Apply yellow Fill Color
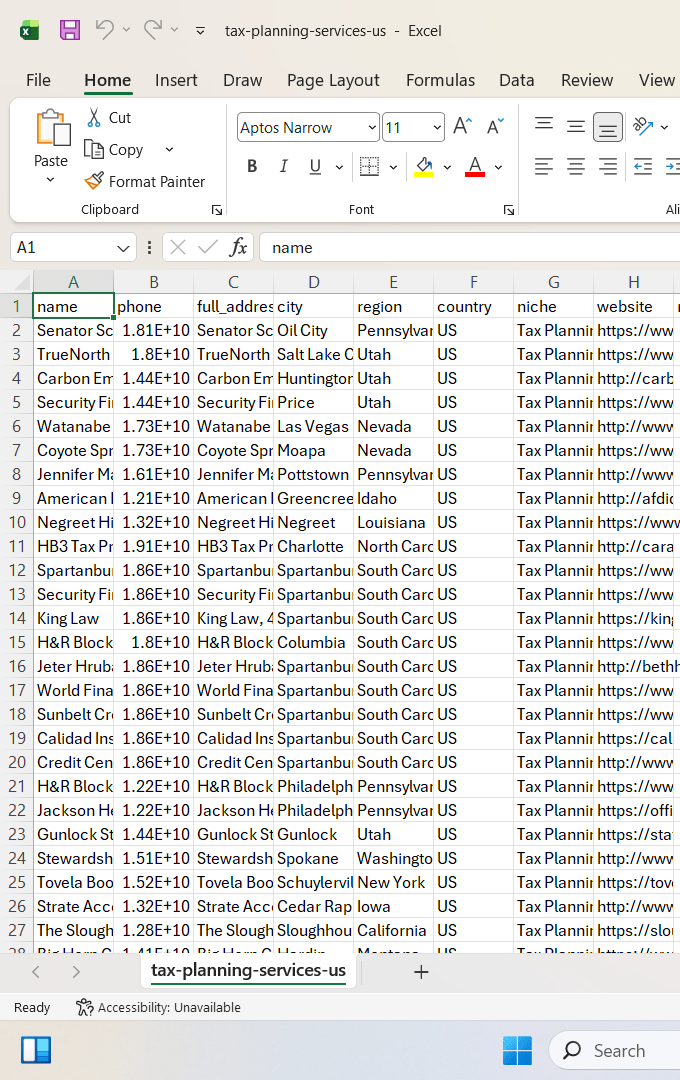 (424, 166)
